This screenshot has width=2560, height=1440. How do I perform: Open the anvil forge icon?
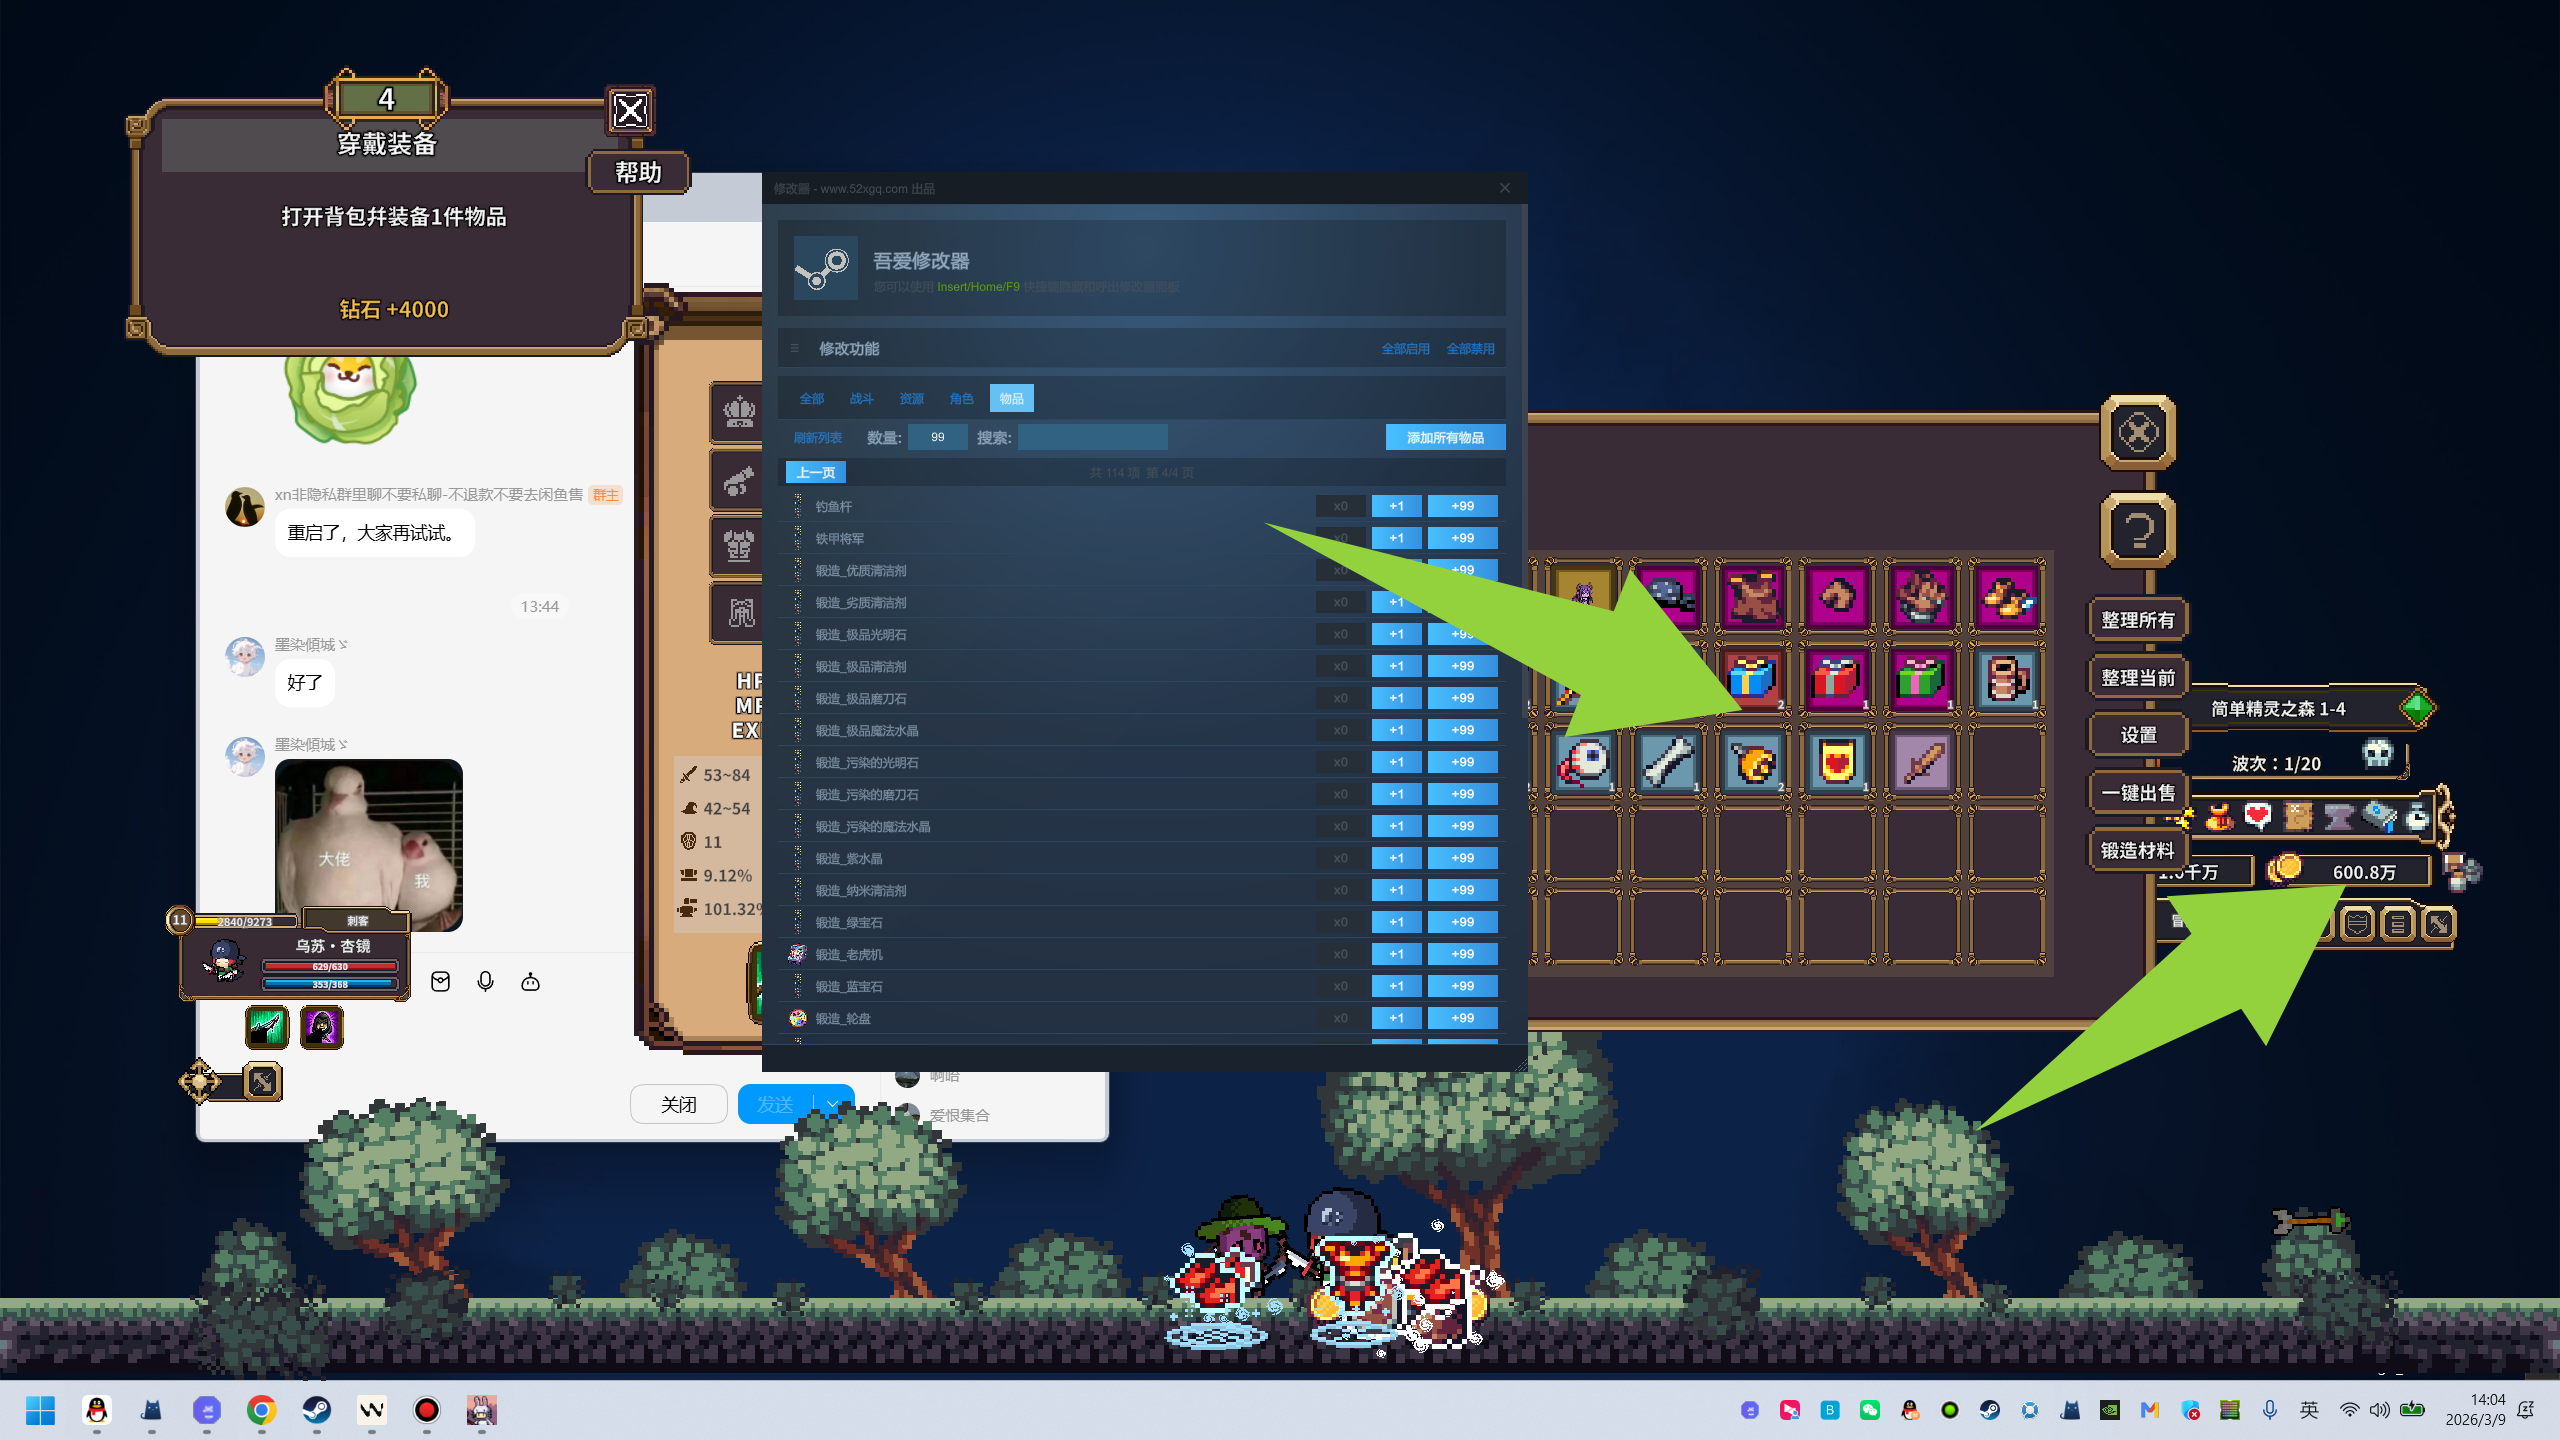point(2338,817)
